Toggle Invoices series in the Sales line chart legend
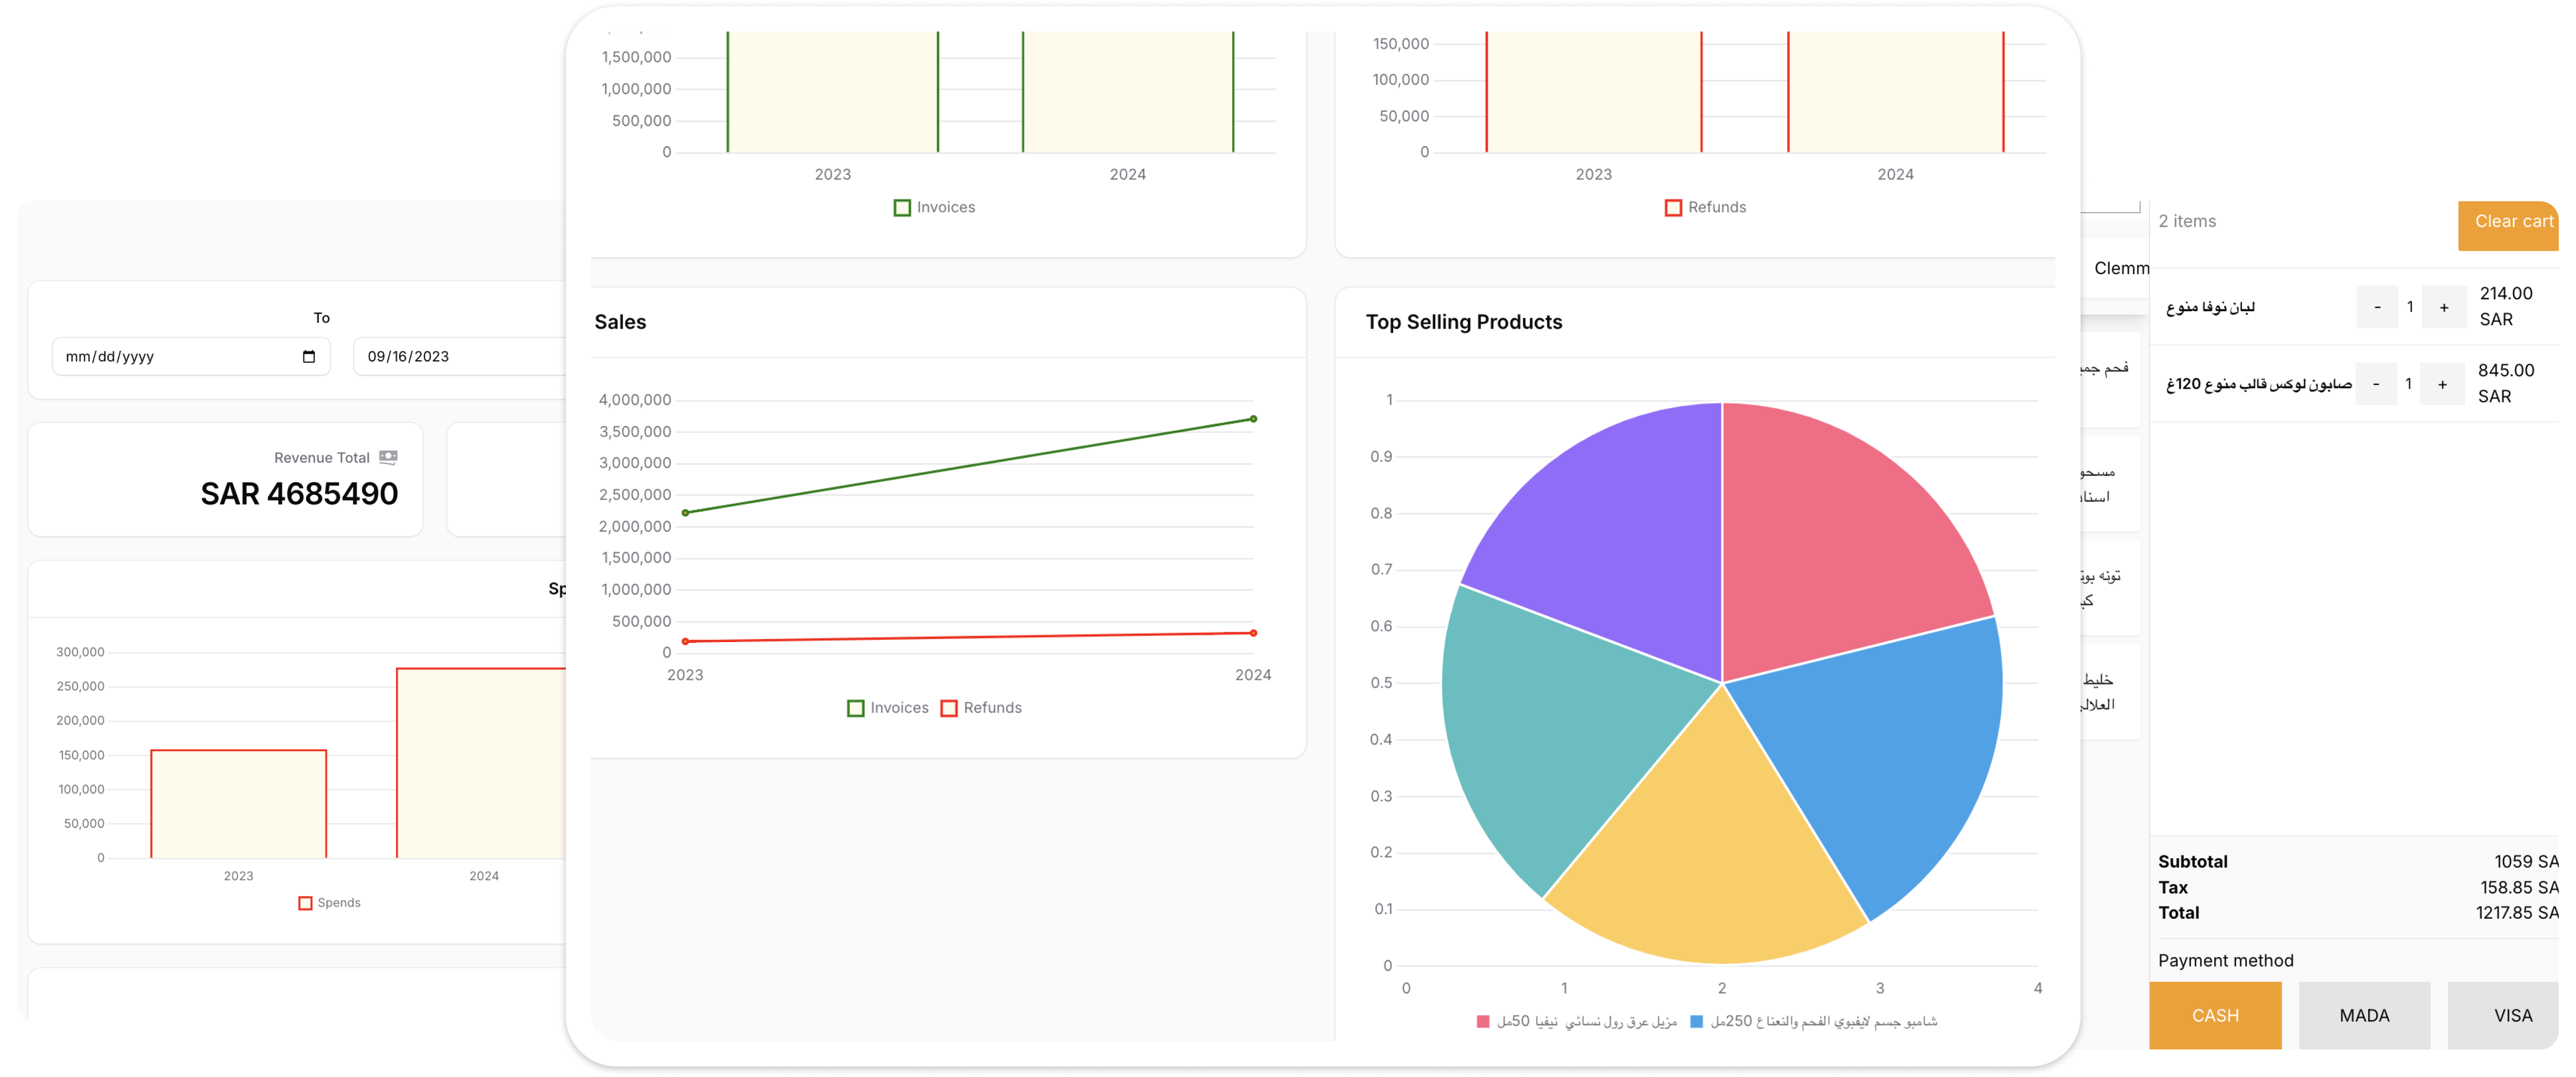Viewport: 2576px width, 1077px height. tap(888, 708)
